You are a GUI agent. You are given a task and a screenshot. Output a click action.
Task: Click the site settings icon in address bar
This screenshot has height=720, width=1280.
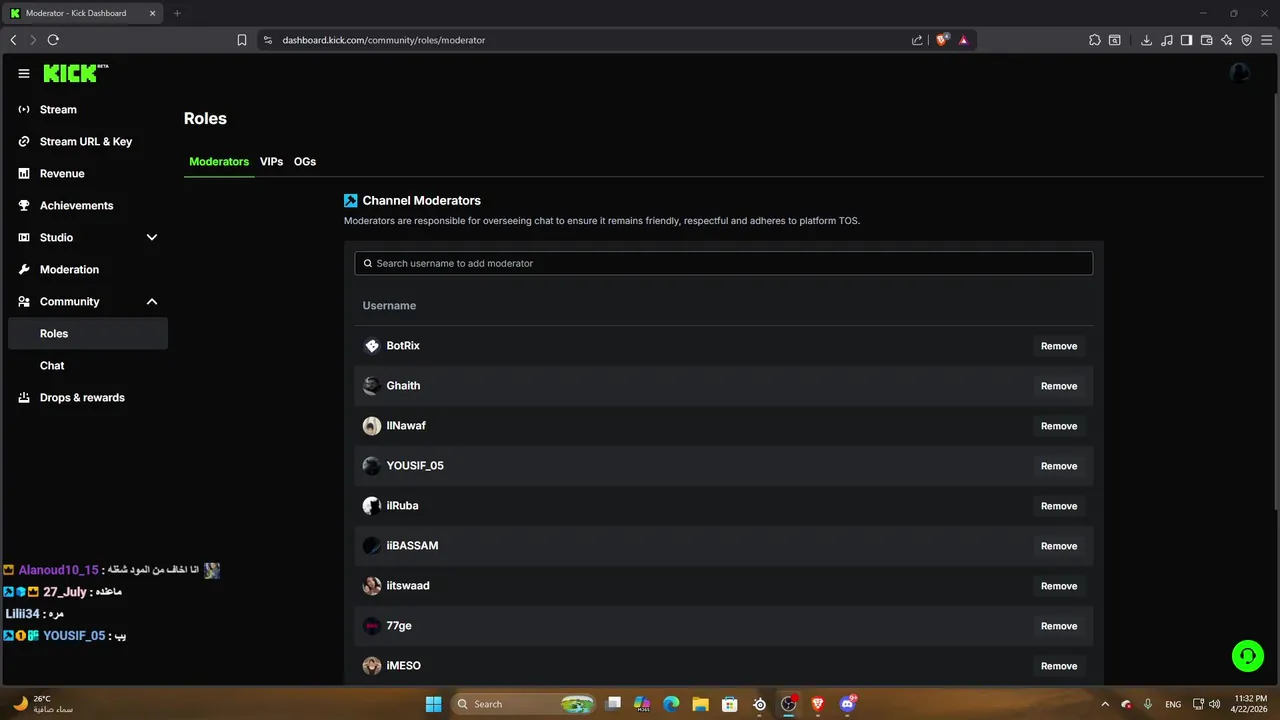click(x=267, y=40)
